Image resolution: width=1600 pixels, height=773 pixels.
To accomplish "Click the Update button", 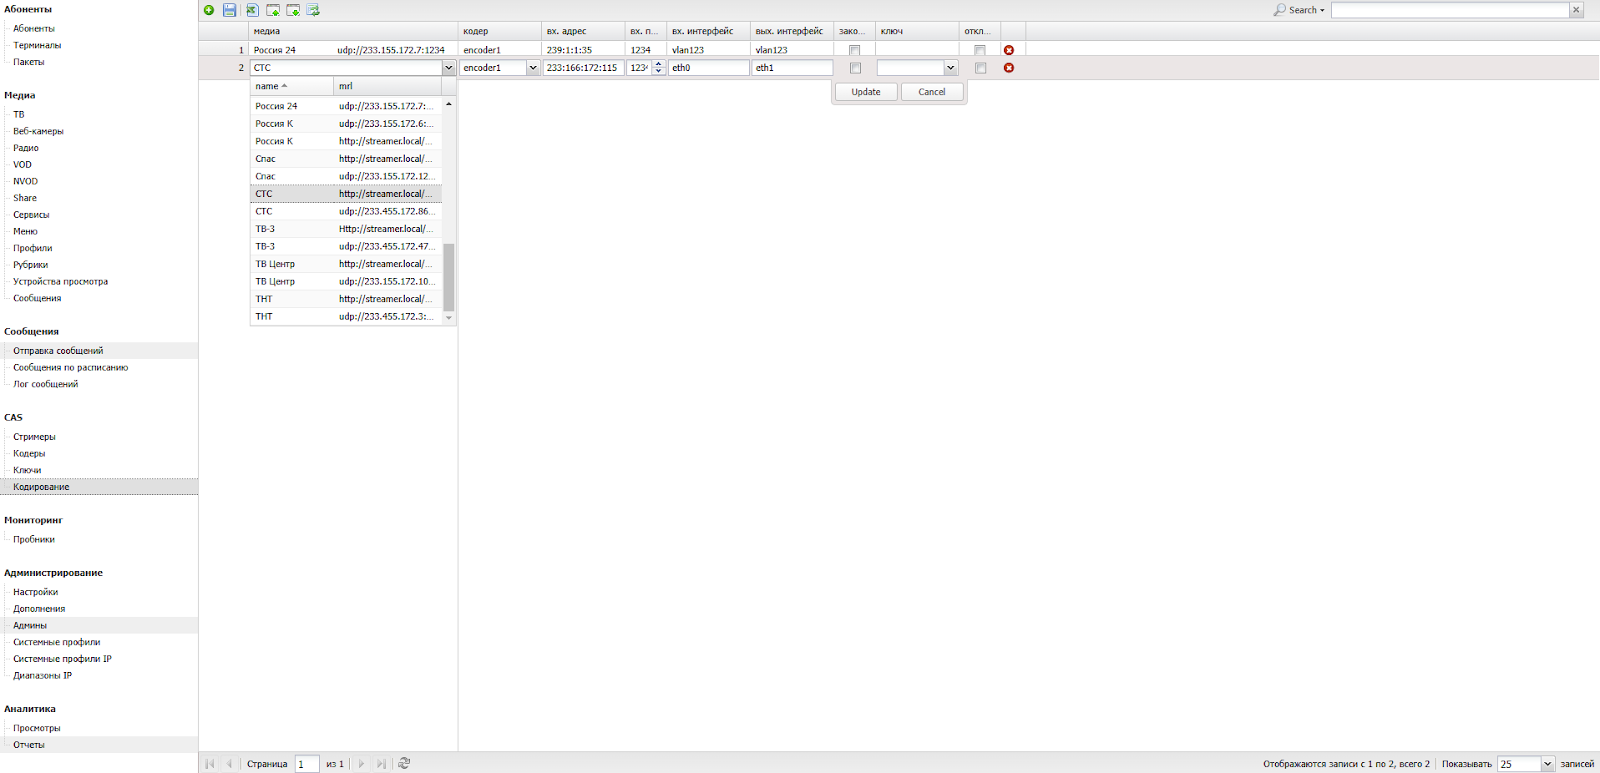I will coord(866,92).
